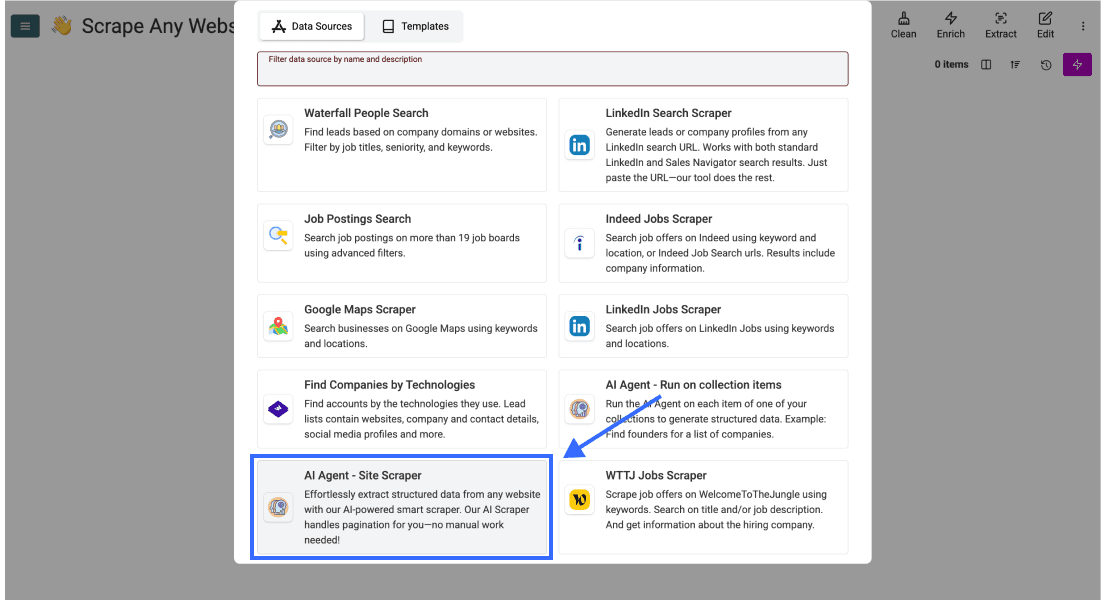The height and width of the screenshot is (600, 1105).
Task: Click the WTTJ yellow logo icon
Action: (x=579, y=500)
